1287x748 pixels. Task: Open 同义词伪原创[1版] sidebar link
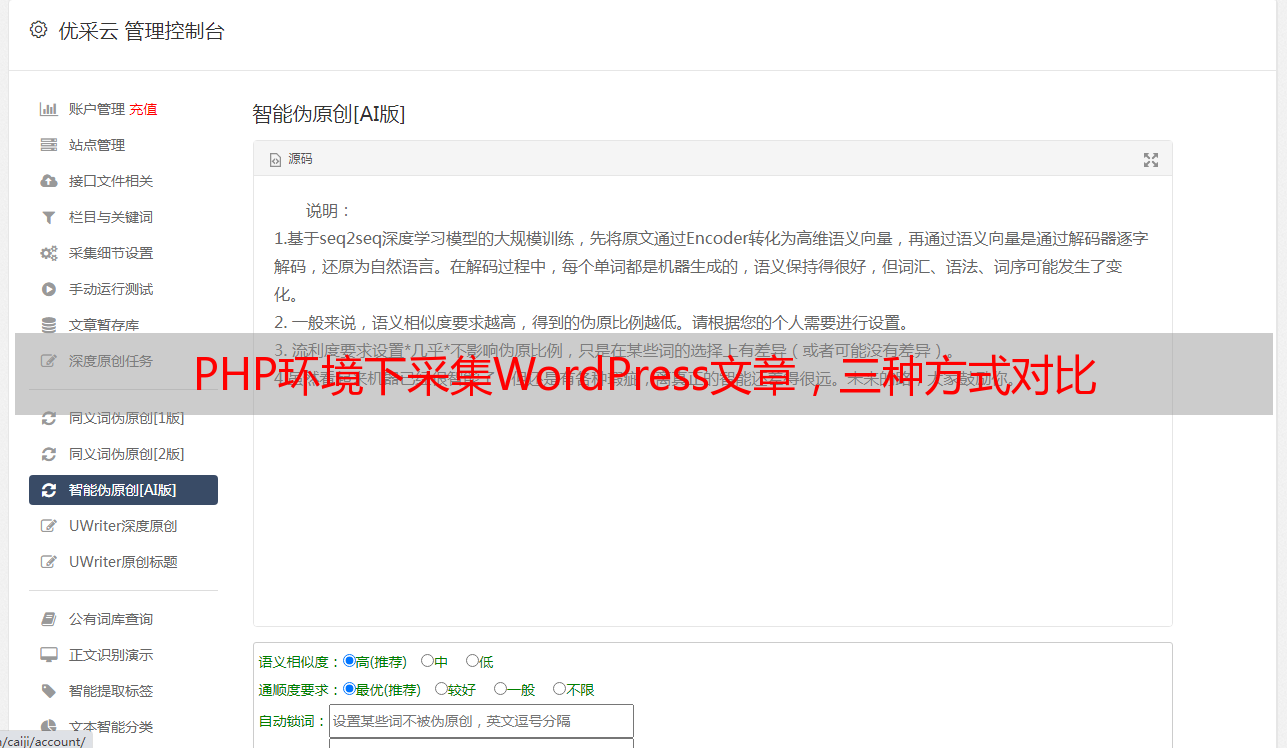coord(127,418)
